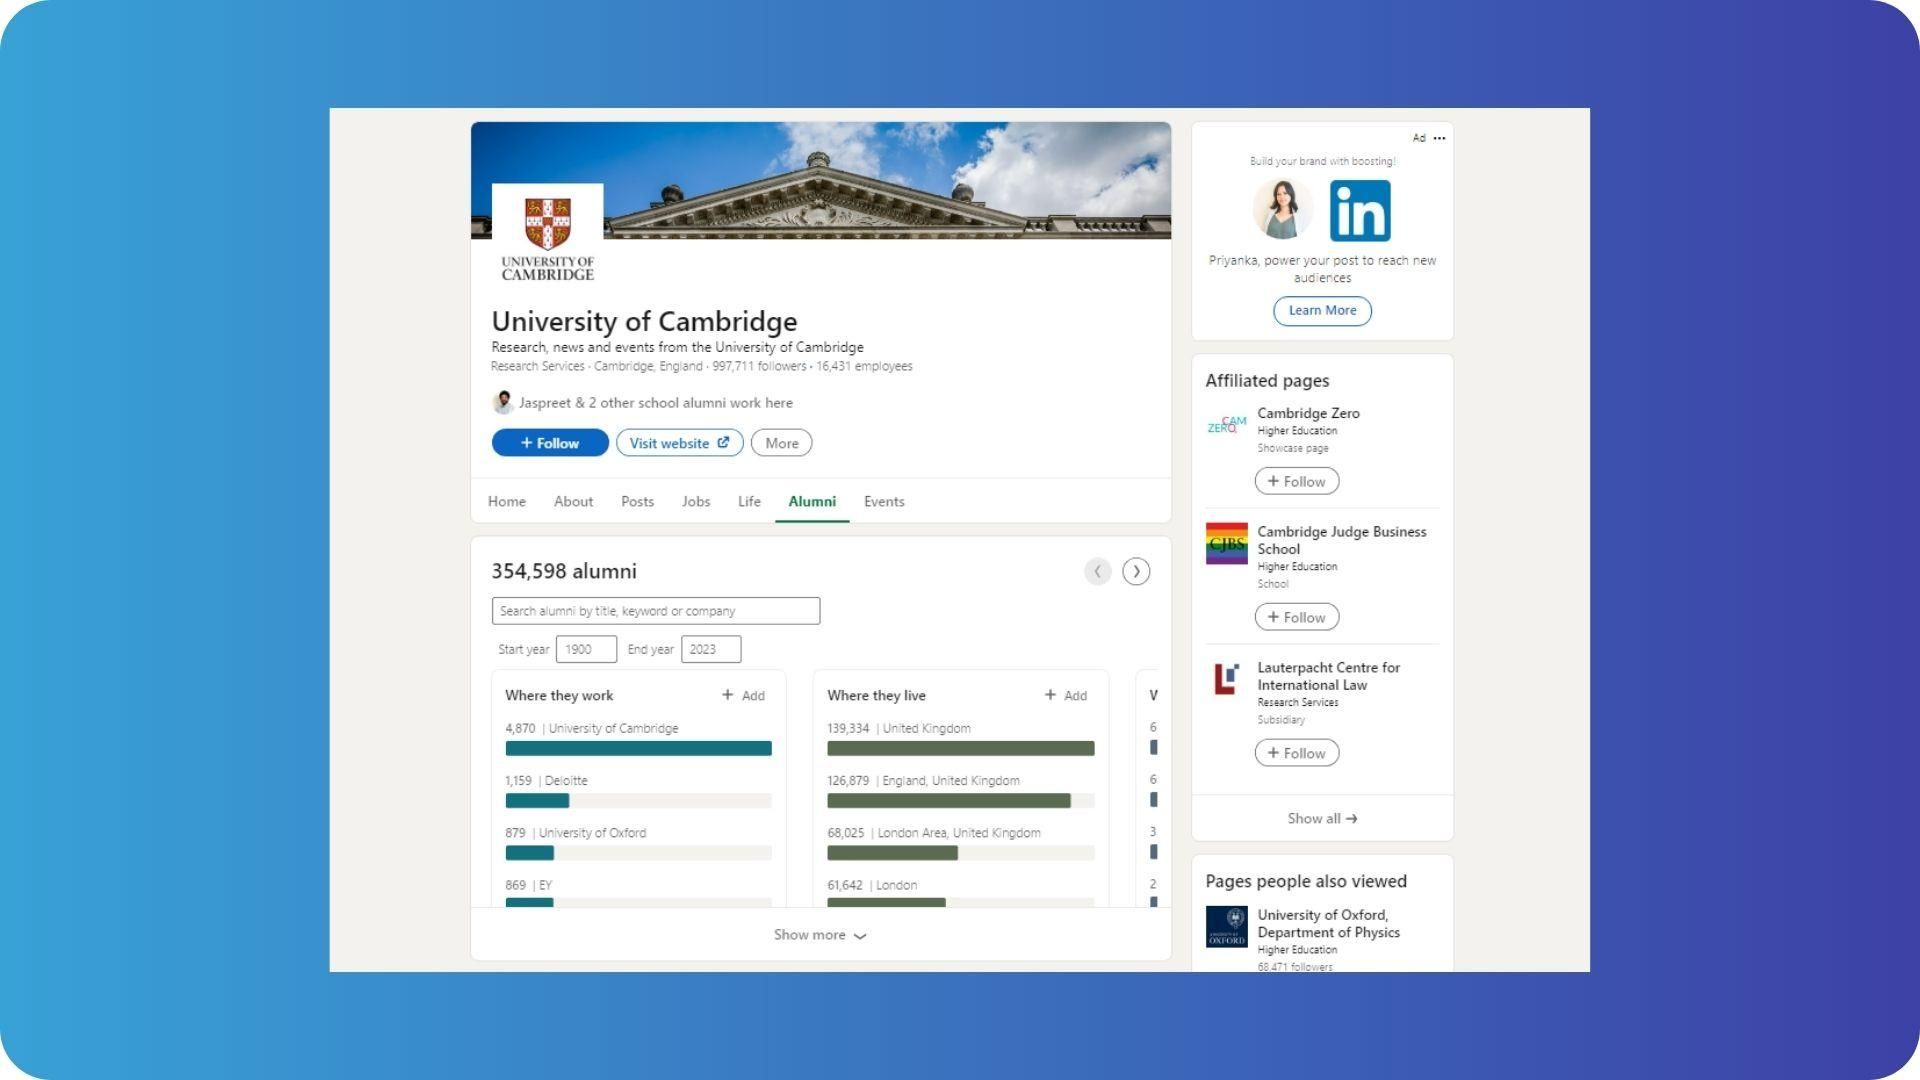Screen dimensions: 1920x1080
Task: Switch to the About tab
Action: [x=574, y=502]
